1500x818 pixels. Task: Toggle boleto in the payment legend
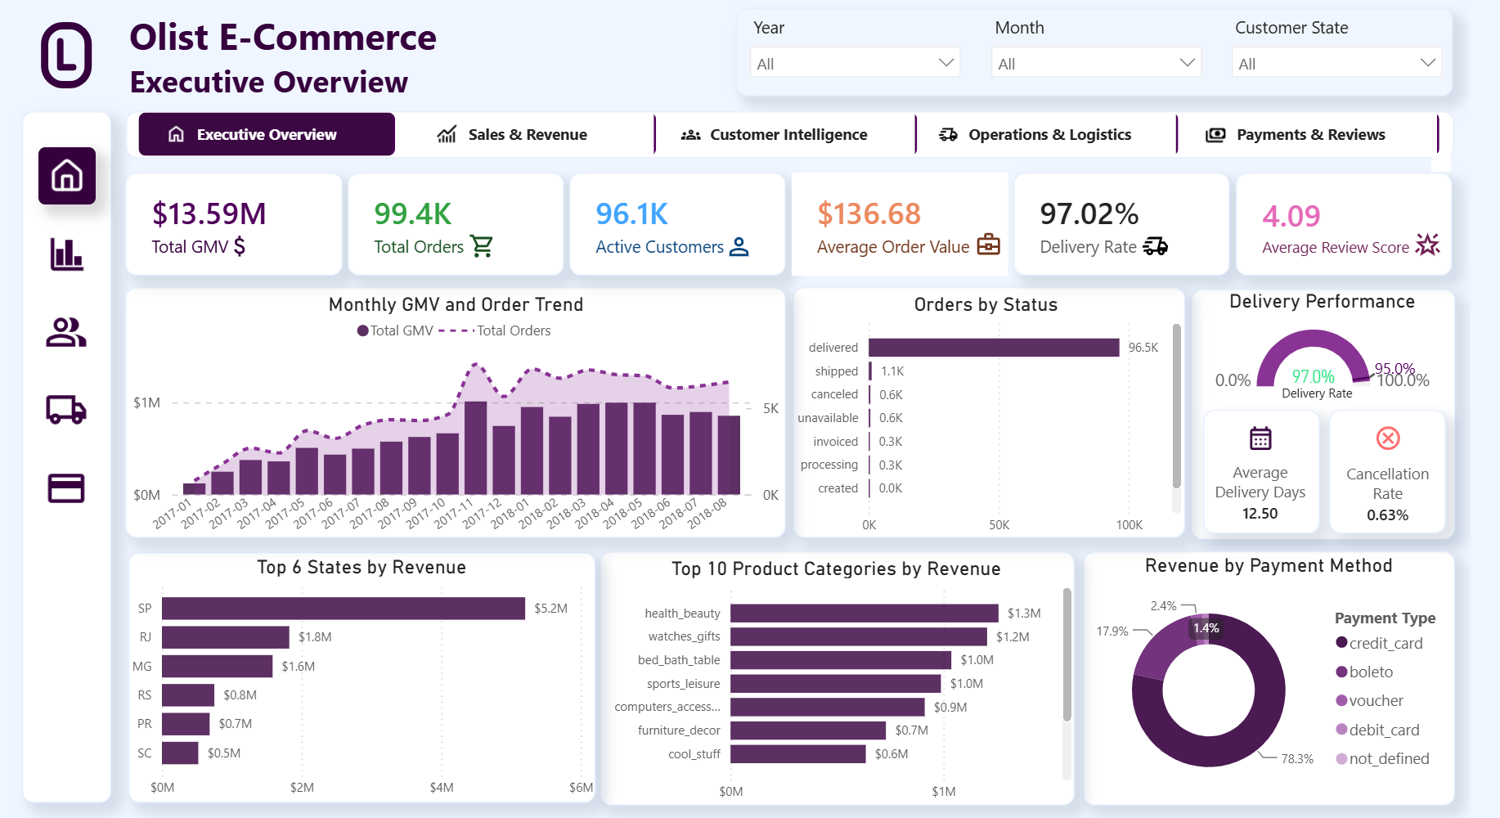pos(1364,672)
